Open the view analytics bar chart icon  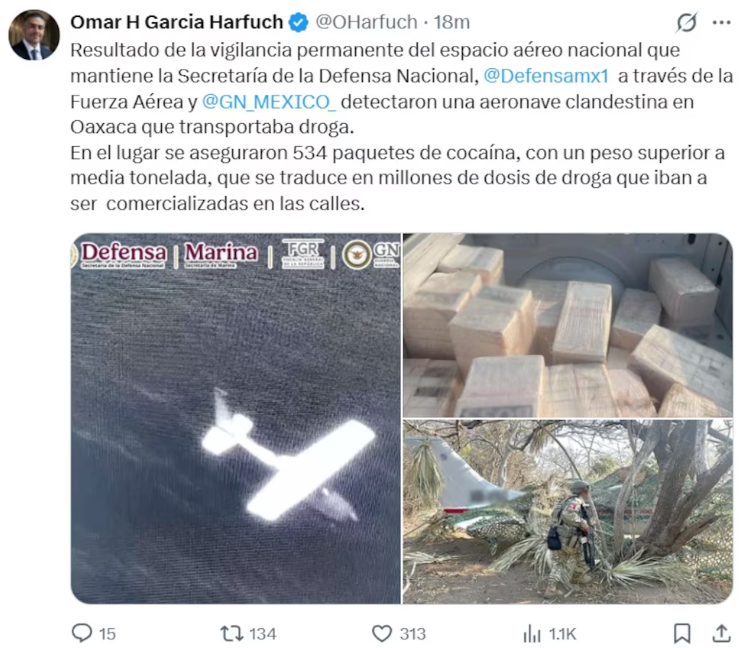pyautogui.click(x=532, y=634)
